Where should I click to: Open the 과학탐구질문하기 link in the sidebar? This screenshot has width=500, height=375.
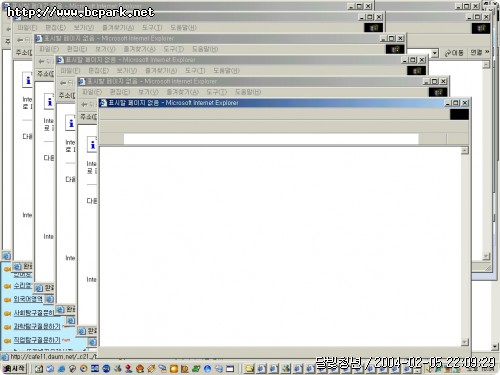(37, 326)
